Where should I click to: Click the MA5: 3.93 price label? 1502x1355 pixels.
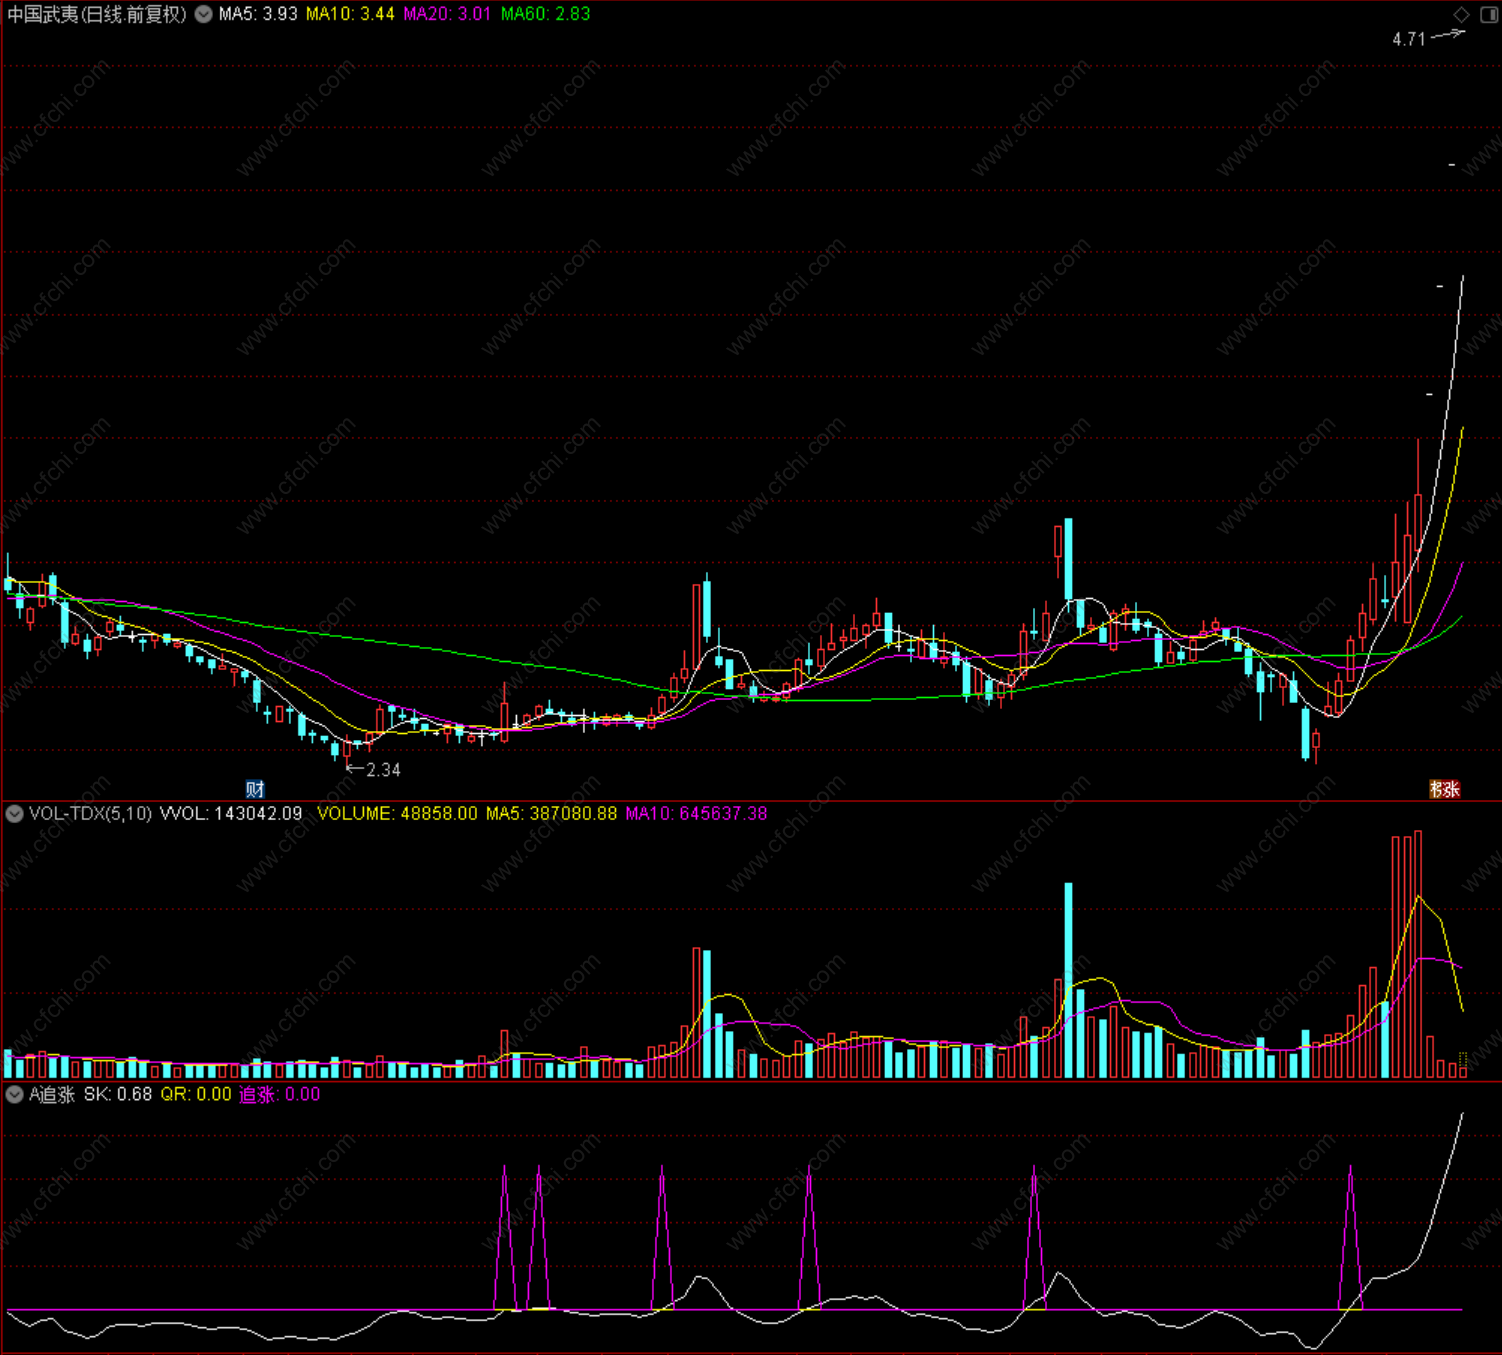tap(258, 14)
